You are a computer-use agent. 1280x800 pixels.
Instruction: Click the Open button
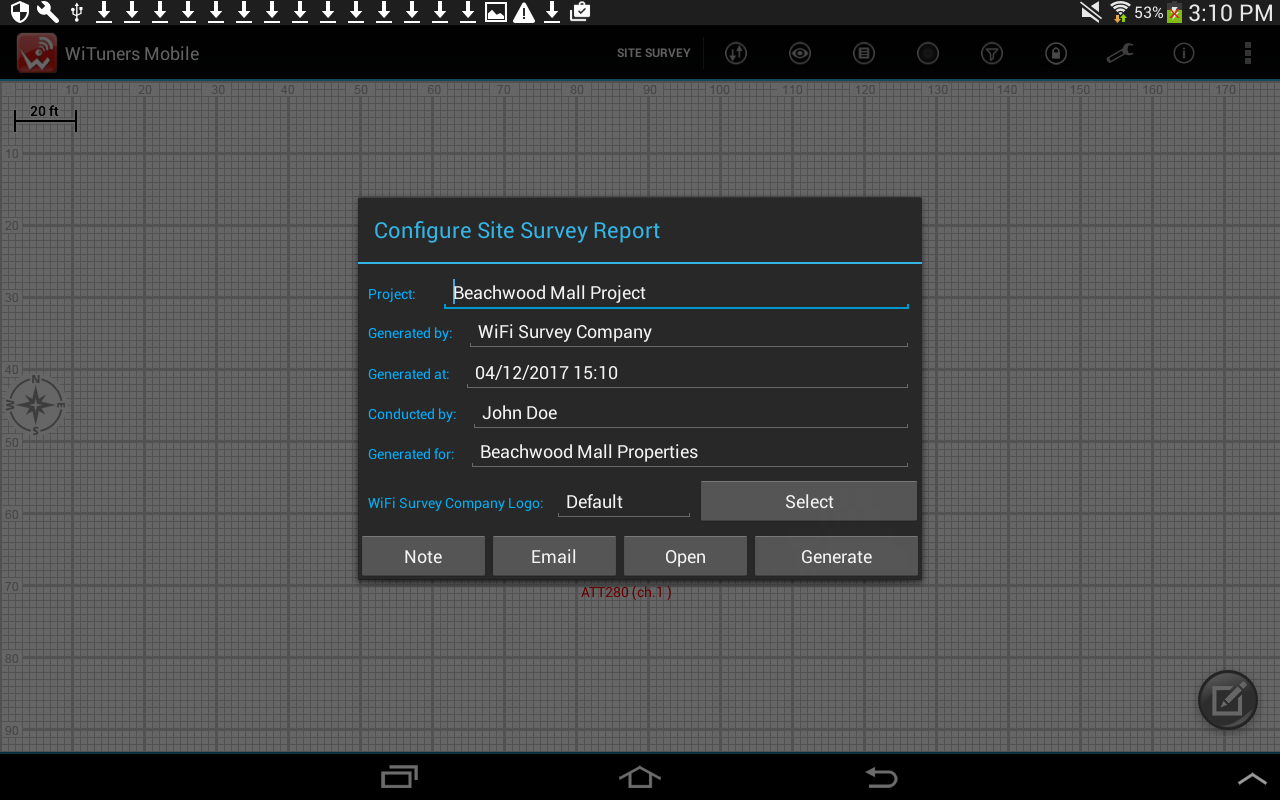tap(685, 556)
